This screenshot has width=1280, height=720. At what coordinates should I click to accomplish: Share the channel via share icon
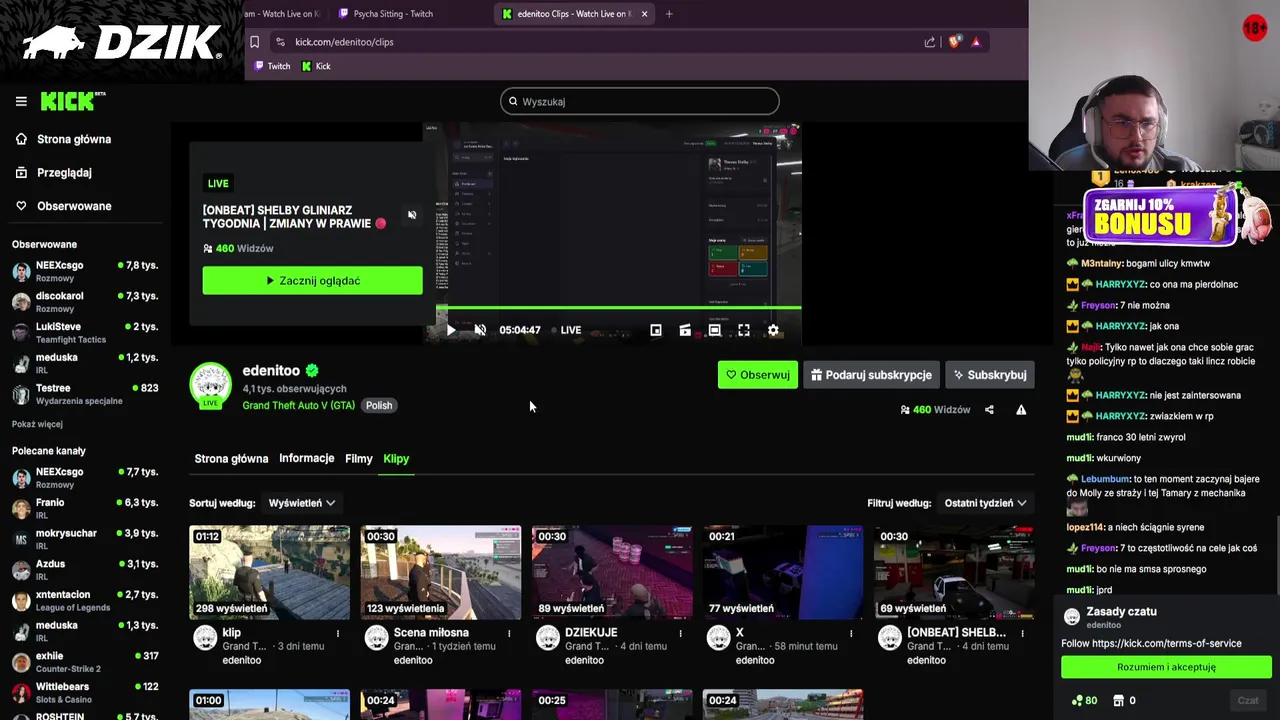[989, 410]
